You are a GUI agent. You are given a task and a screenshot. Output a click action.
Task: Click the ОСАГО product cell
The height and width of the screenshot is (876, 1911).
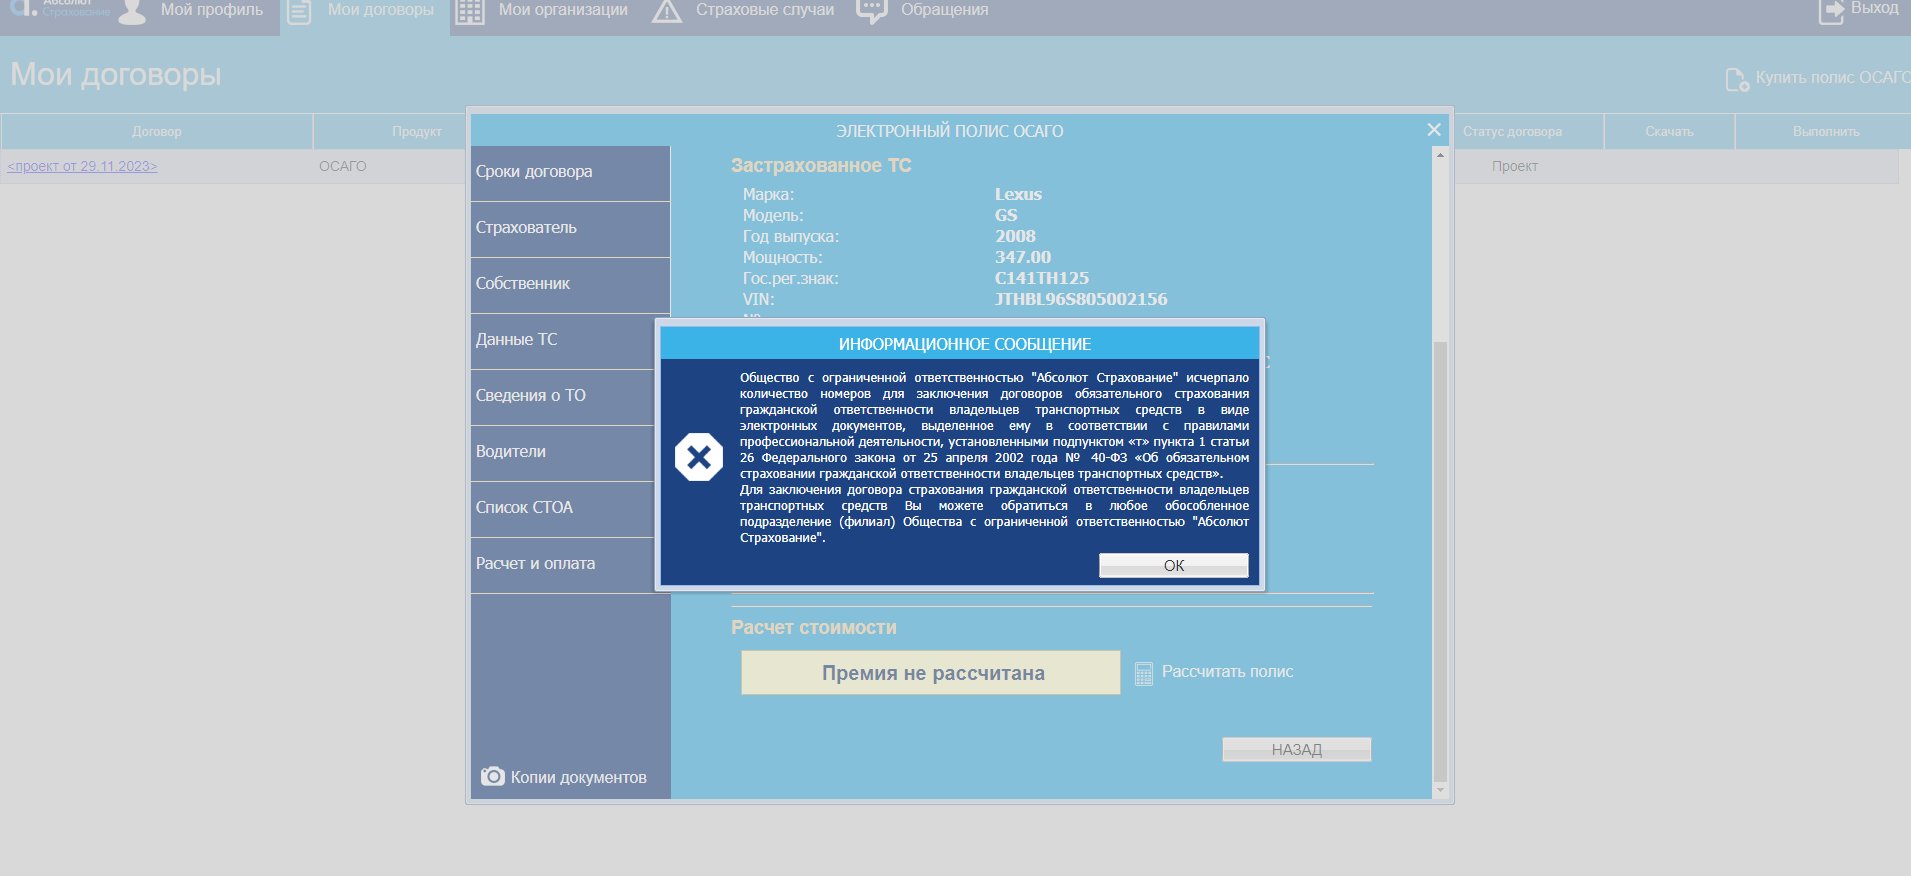pos(343,166)
